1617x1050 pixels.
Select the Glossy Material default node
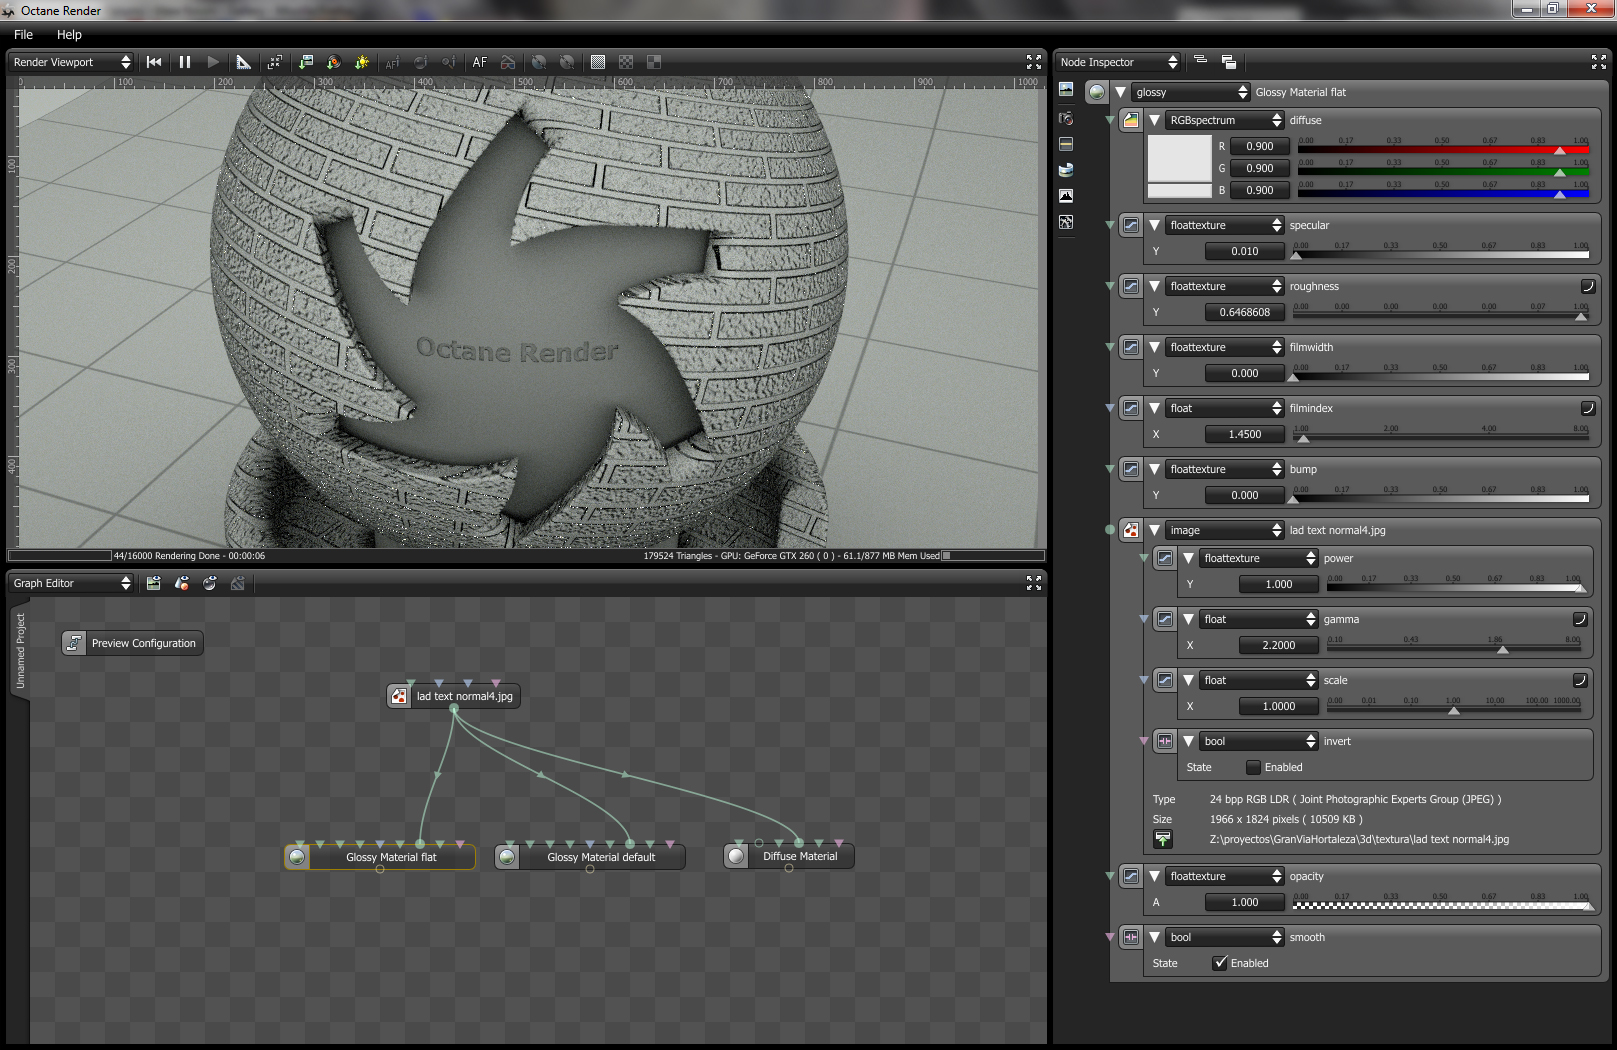click(x=591, y=857)
